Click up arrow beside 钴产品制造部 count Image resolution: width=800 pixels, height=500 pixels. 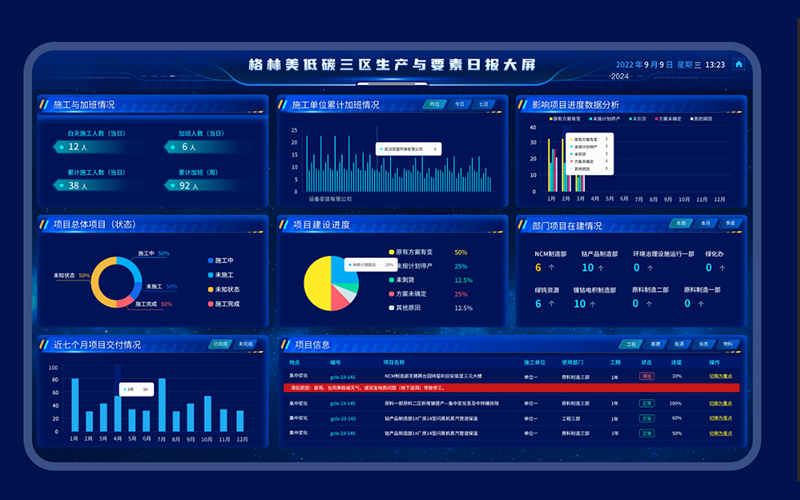pyautogui.click(x=601, y=268)
